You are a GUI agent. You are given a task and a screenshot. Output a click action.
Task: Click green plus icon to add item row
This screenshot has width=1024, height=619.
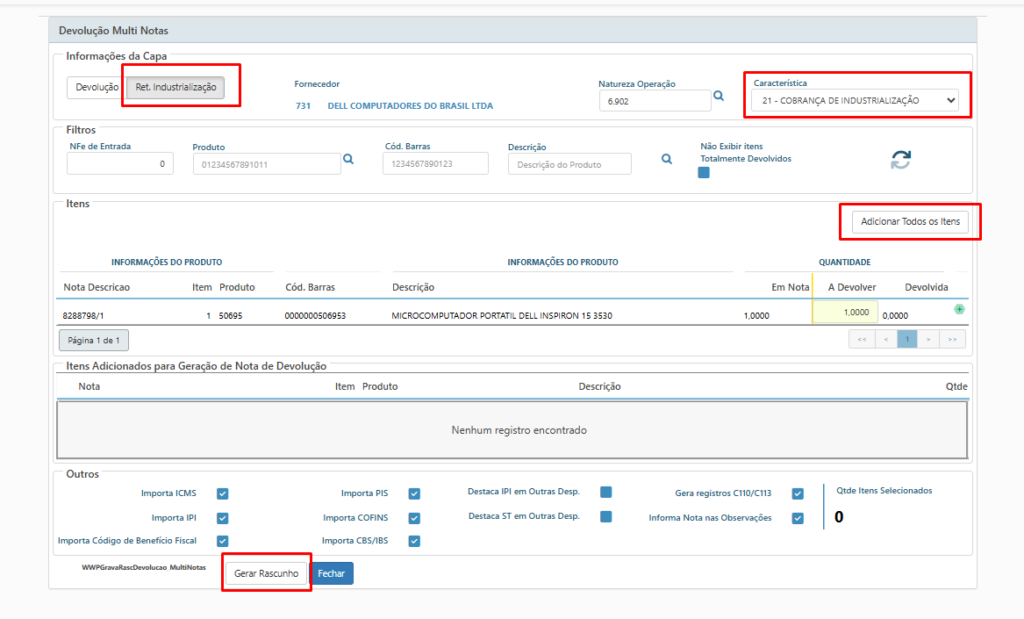959,310
